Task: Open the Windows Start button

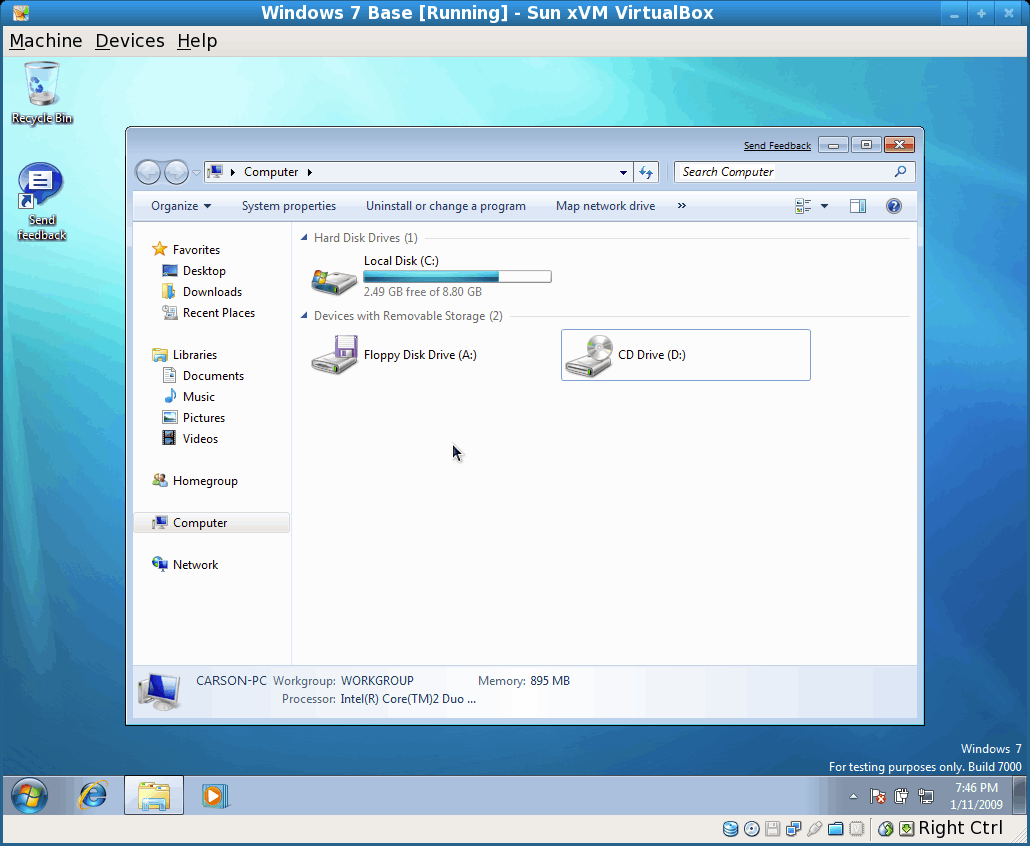Action: coord(29,795)
